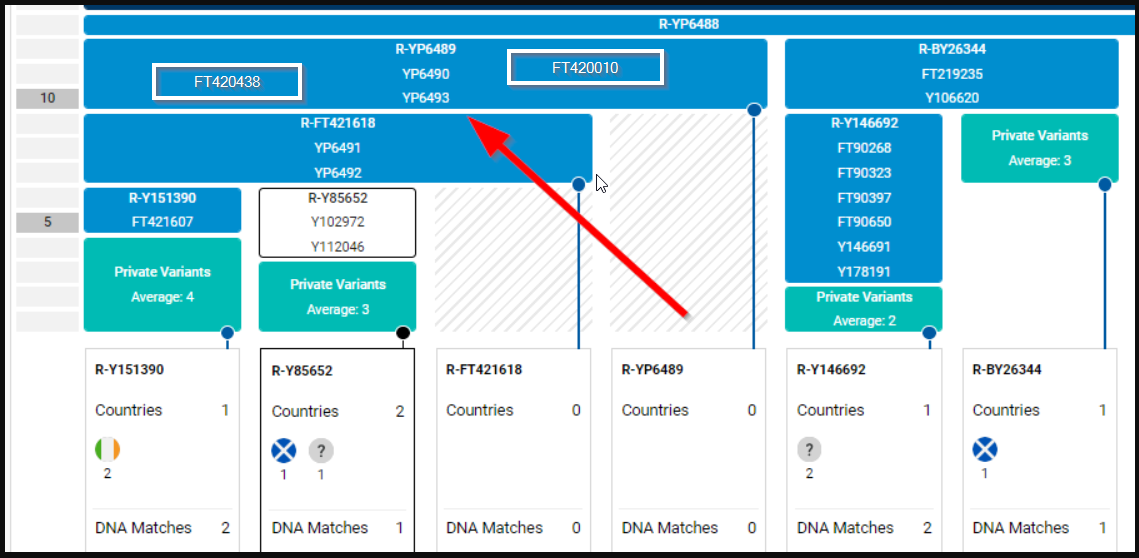The image size is (1139, 558).
Task: Click the FT420010 label box
Action: click(x=585, y=68)
